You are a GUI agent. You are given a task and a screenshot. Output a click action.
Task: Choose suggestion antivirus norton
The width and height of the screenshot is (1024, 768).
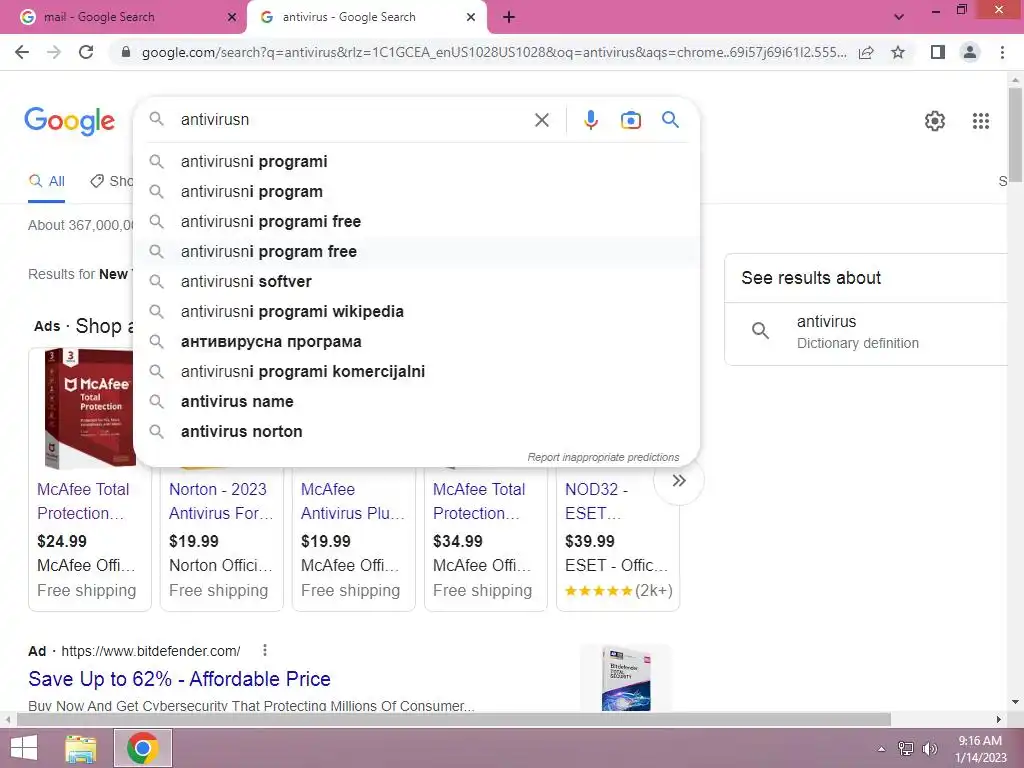pyautogui.click(x=416, y=432)
